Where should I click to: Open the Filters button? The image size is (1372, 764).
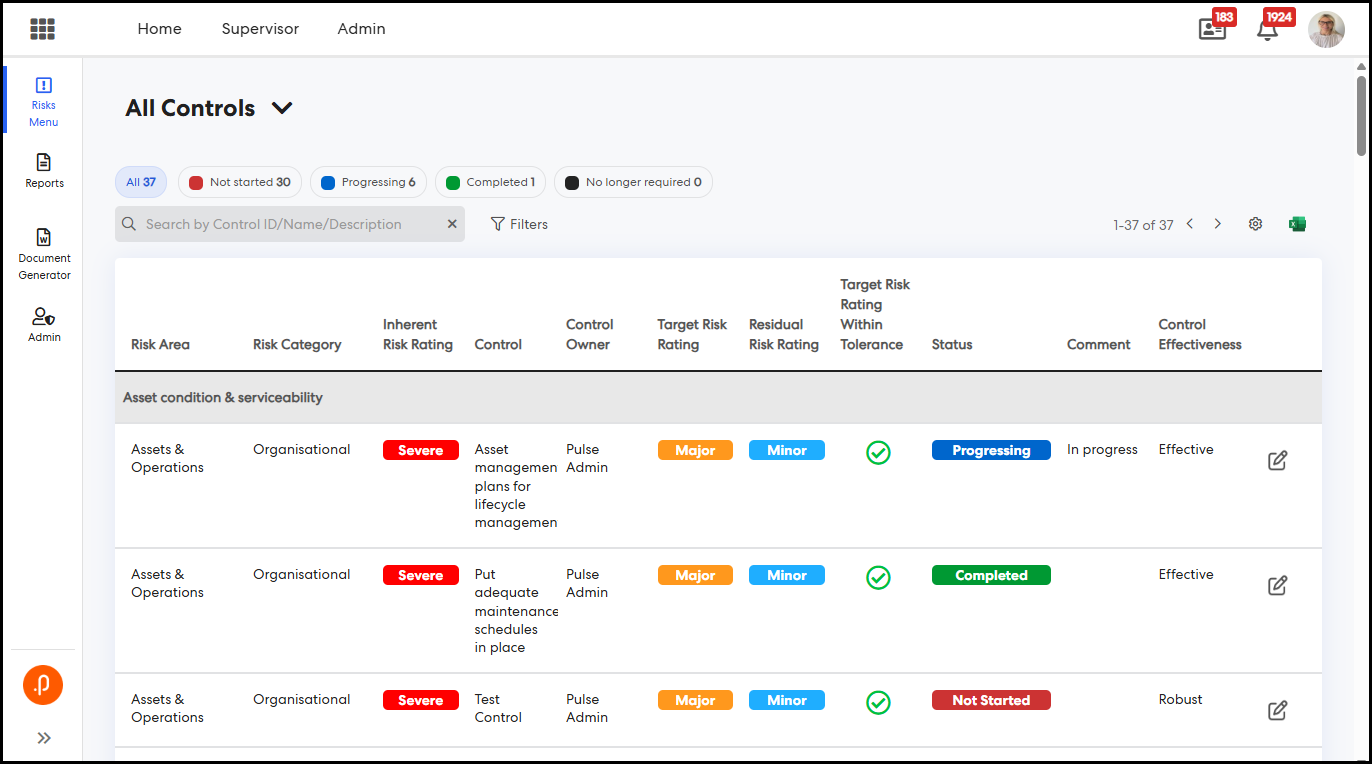(x=519, y=224)
